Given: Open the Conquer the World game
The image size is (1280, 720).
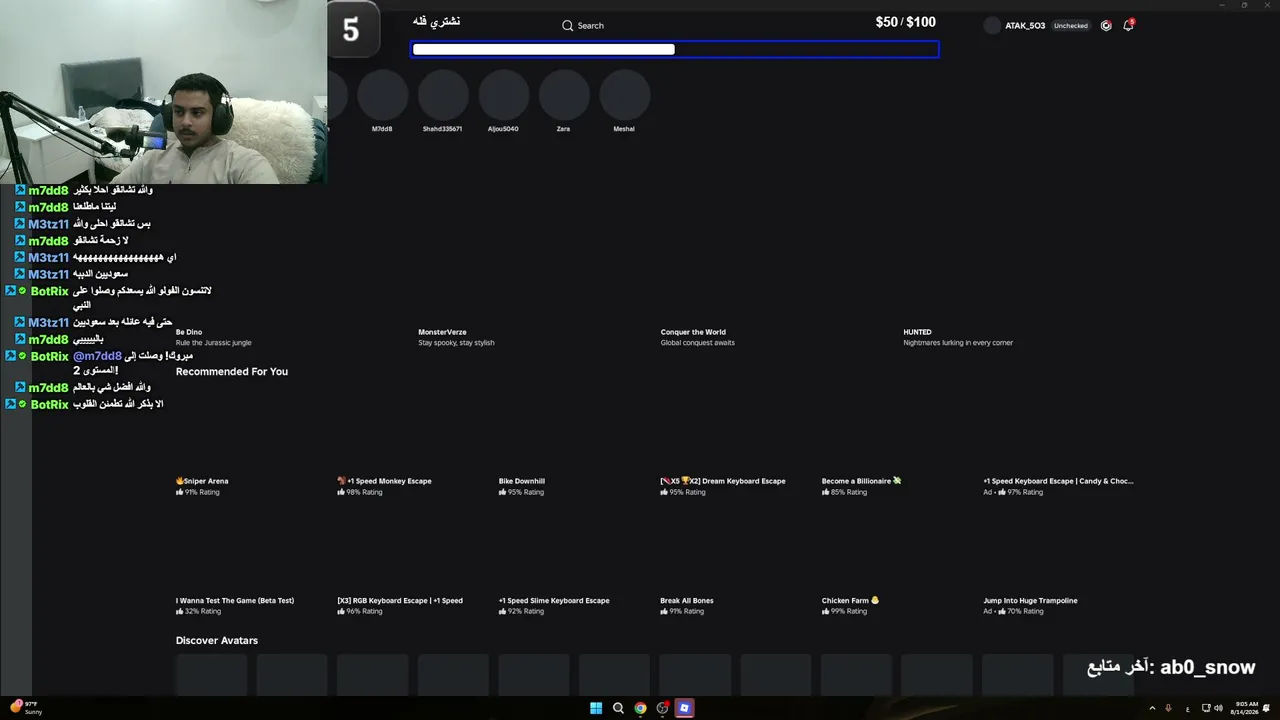Looking at the screenshot, I should 693,332.
